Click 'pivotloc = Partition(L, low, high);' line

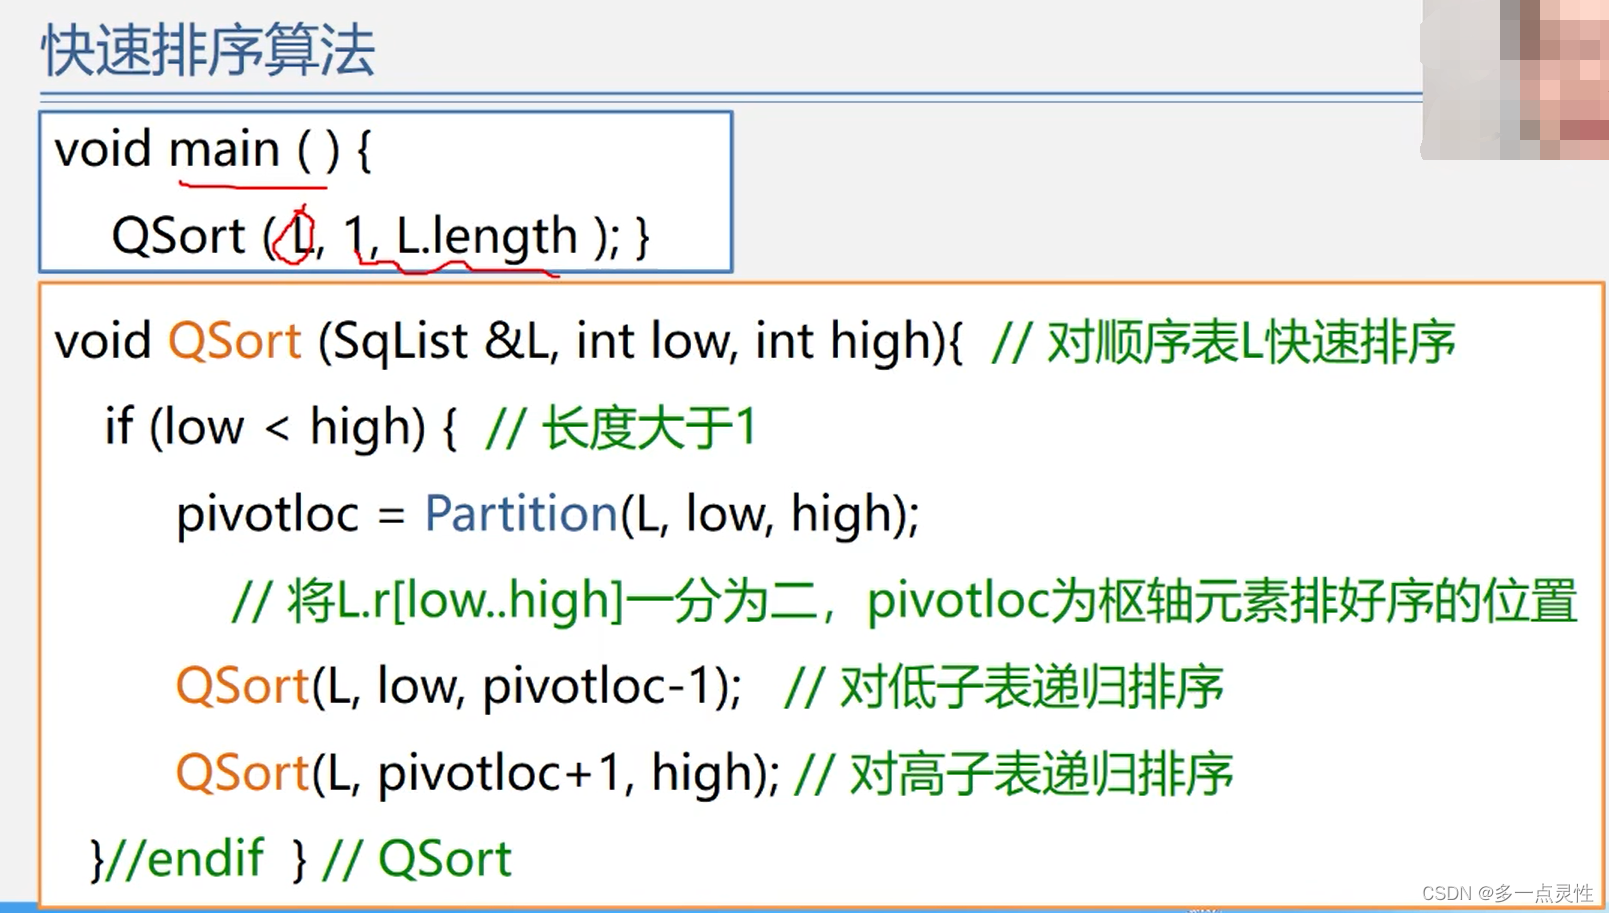coord(548,515)
